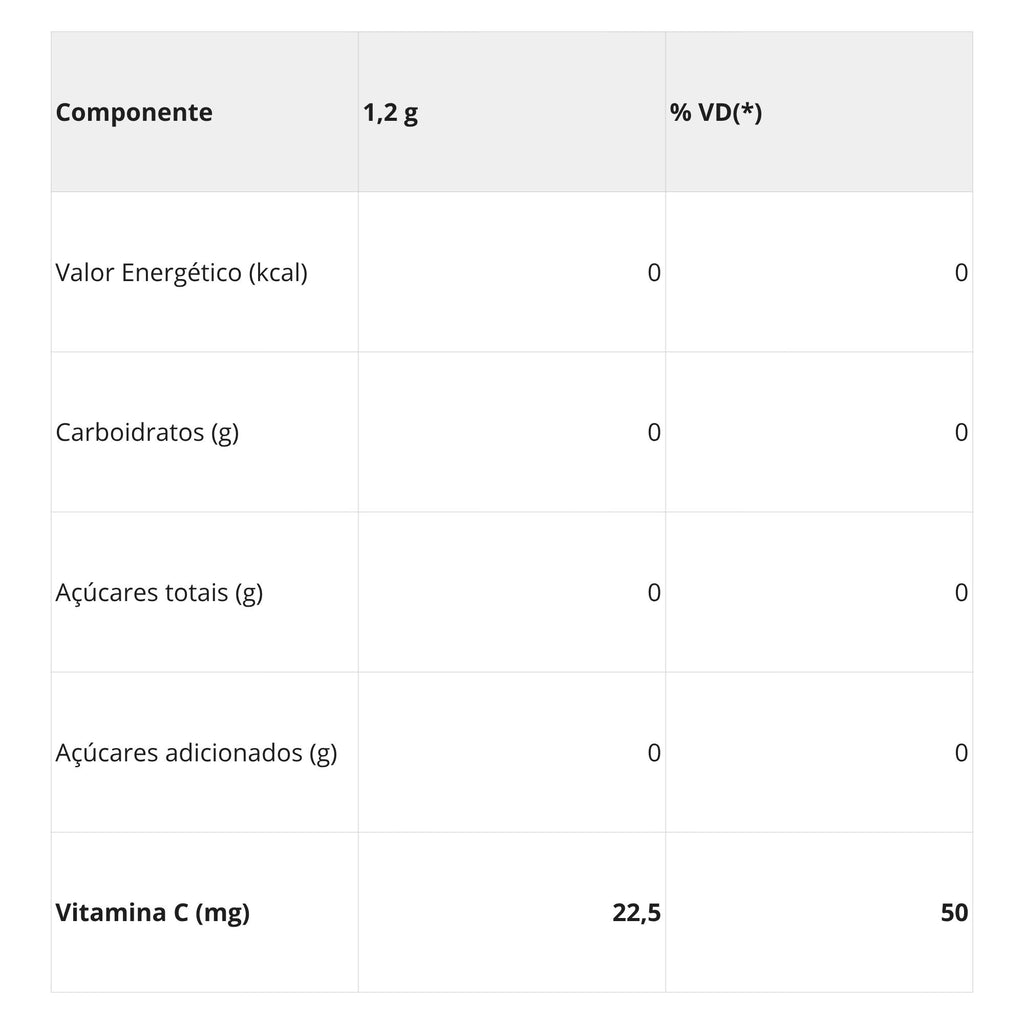Screen dimensions: 1024x1024
Task: Click the 22,5 value for Vitamina C
Action: (x=636, y=913)
